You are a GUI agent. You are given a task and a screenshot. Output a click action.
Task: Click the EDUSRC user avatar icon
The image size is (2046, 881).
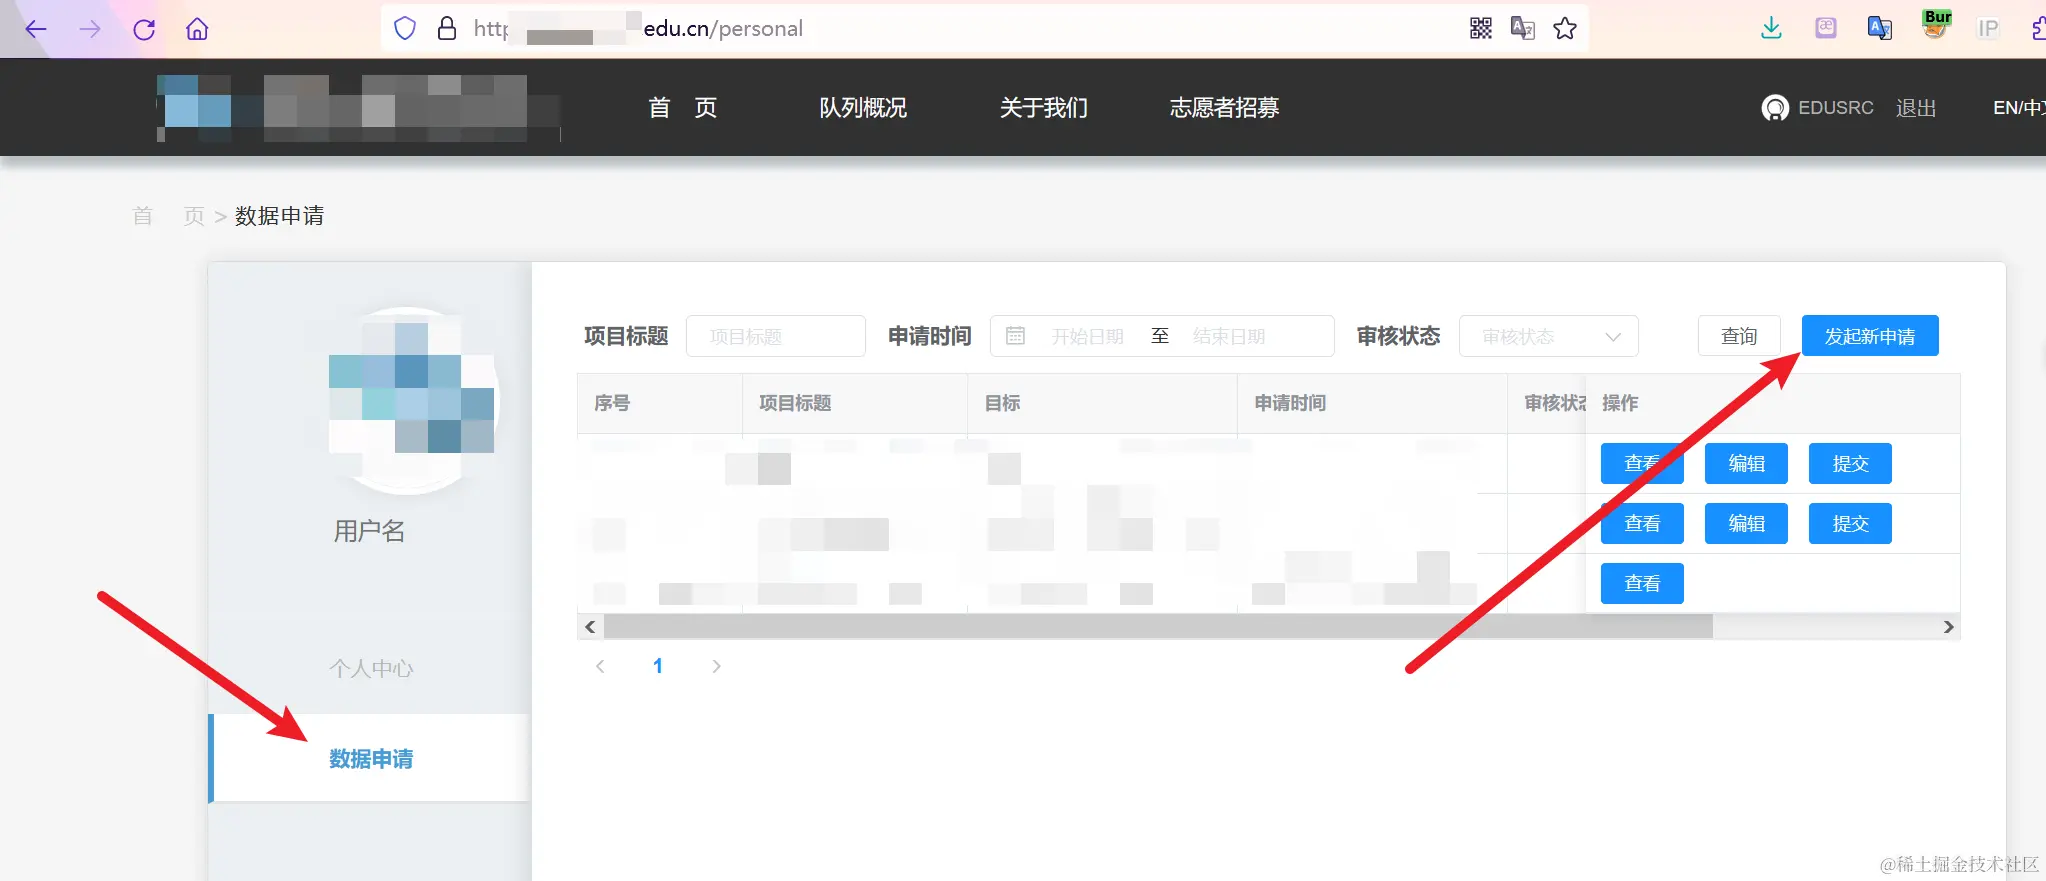[x=1775, y=108]
